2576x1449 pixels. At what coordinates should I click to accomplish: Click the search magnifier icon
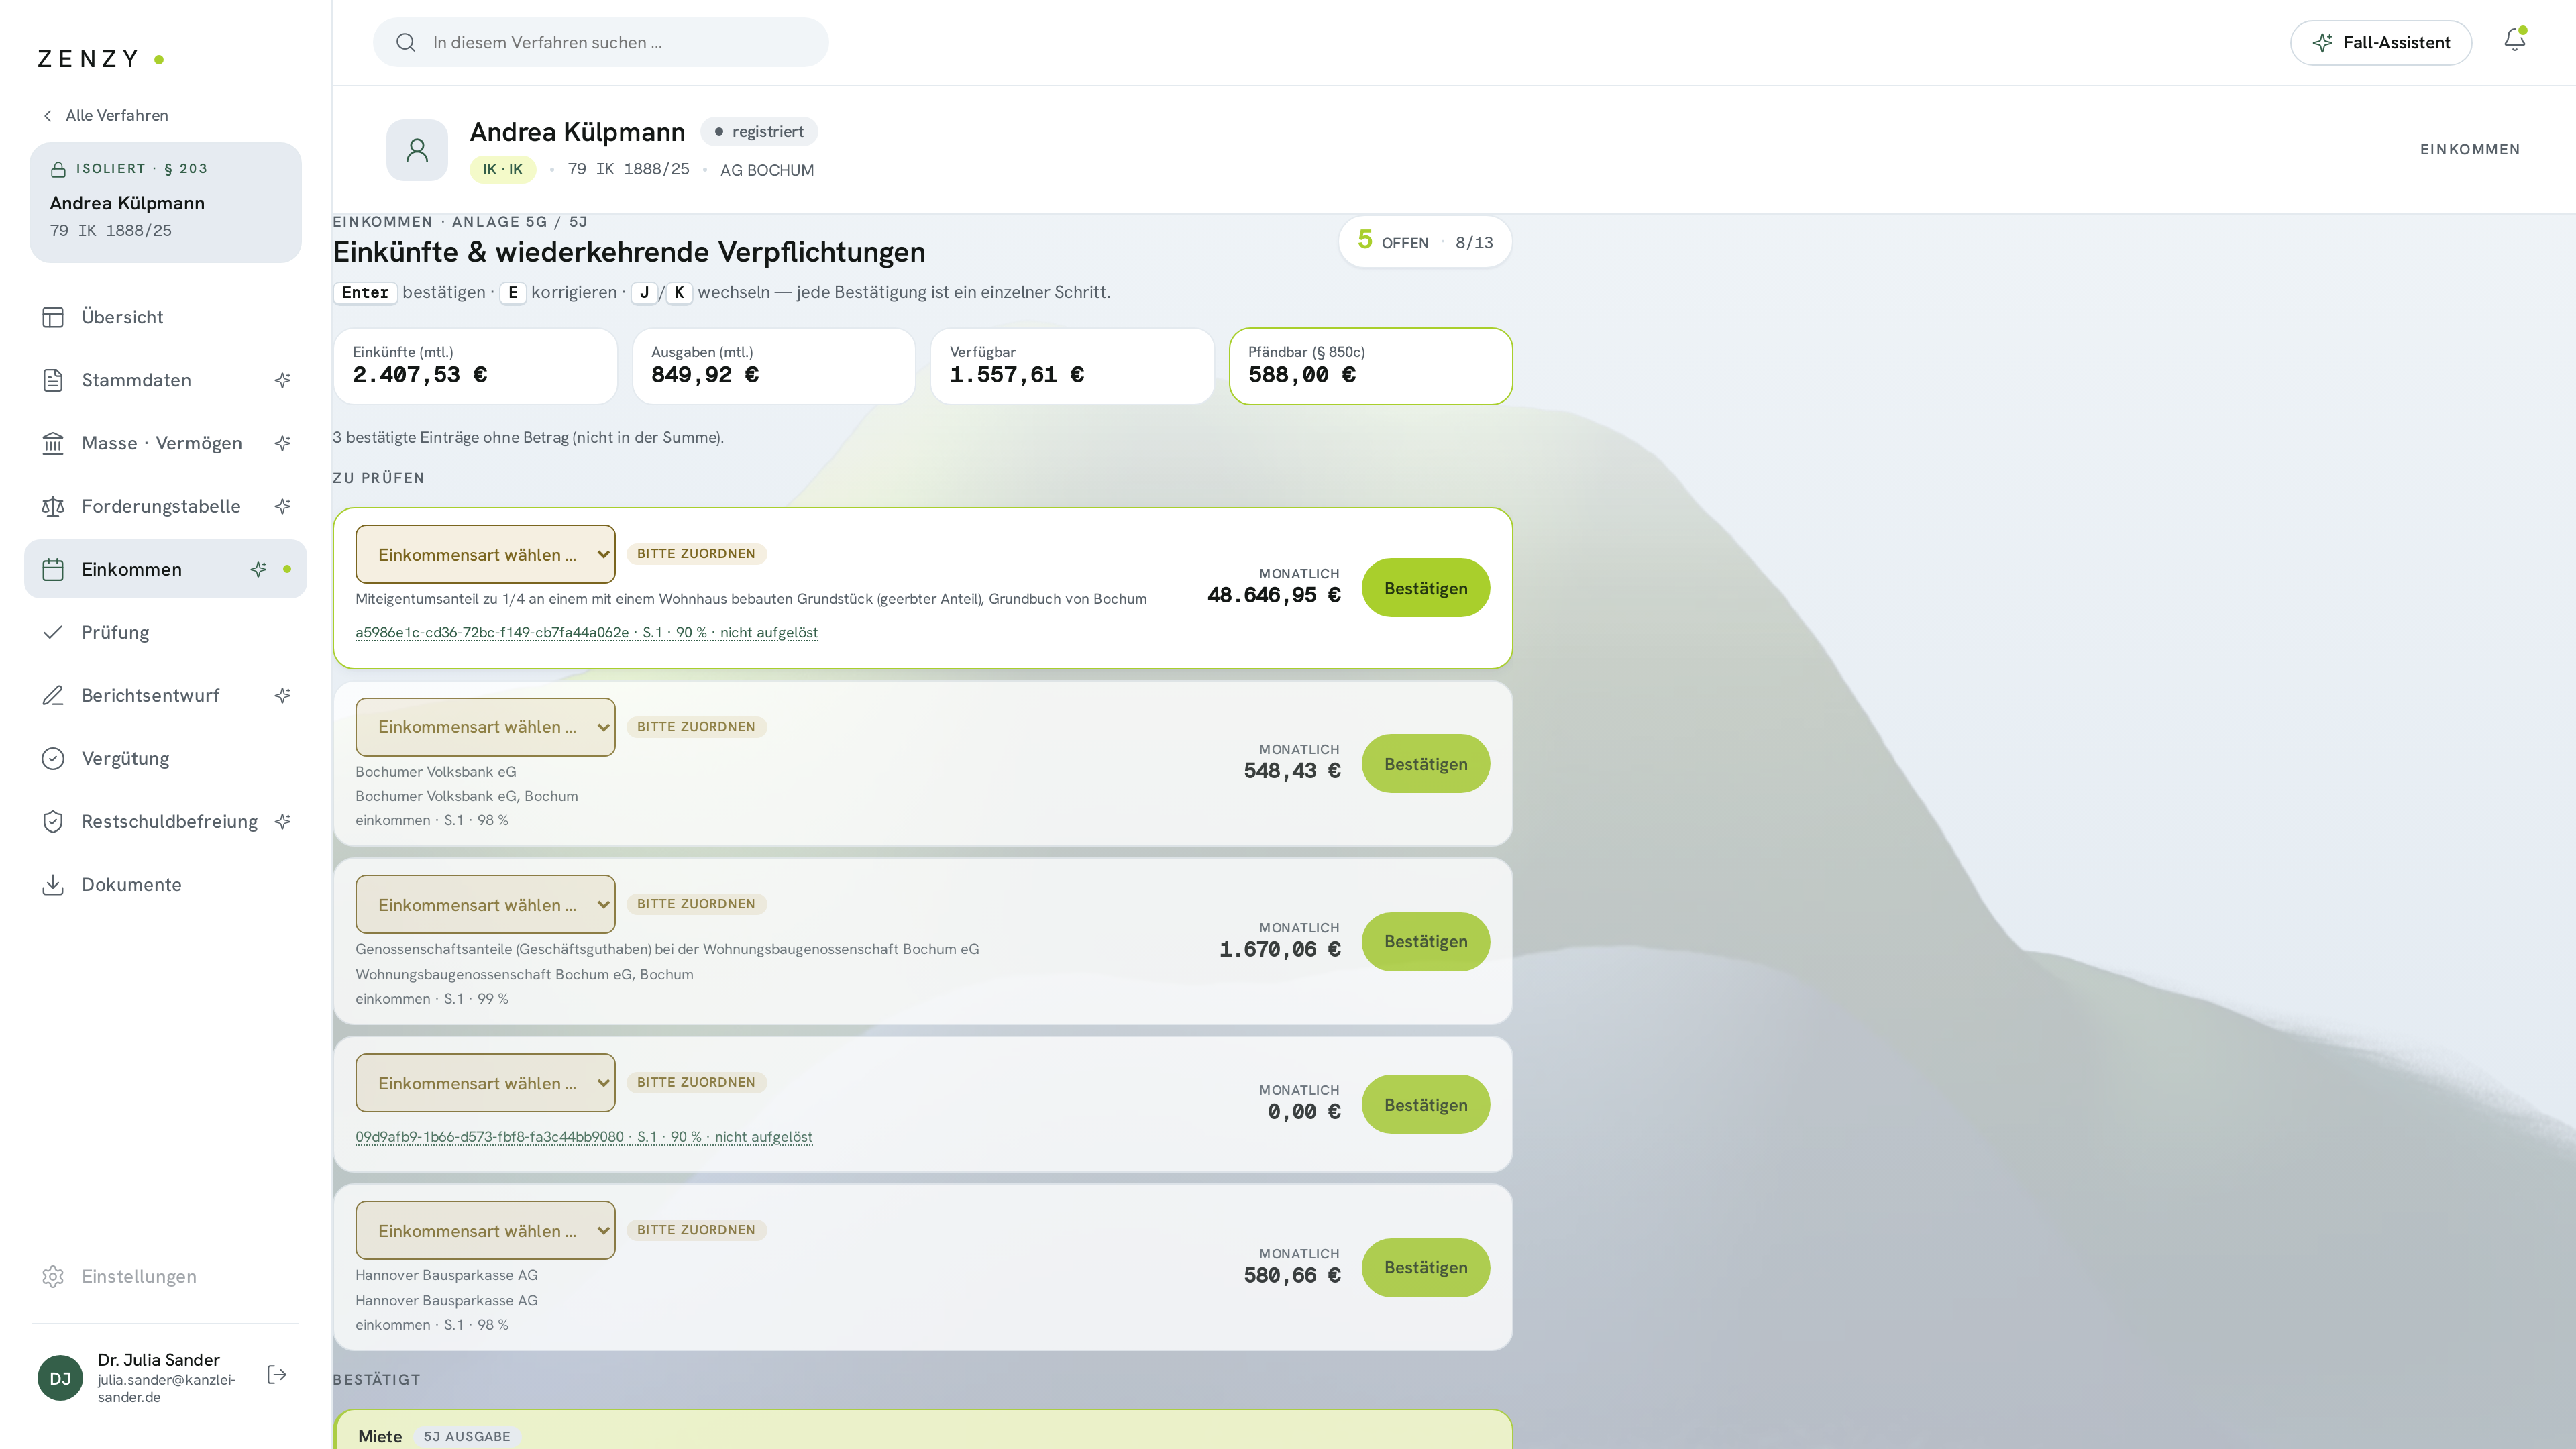click(x=405, y=42)
